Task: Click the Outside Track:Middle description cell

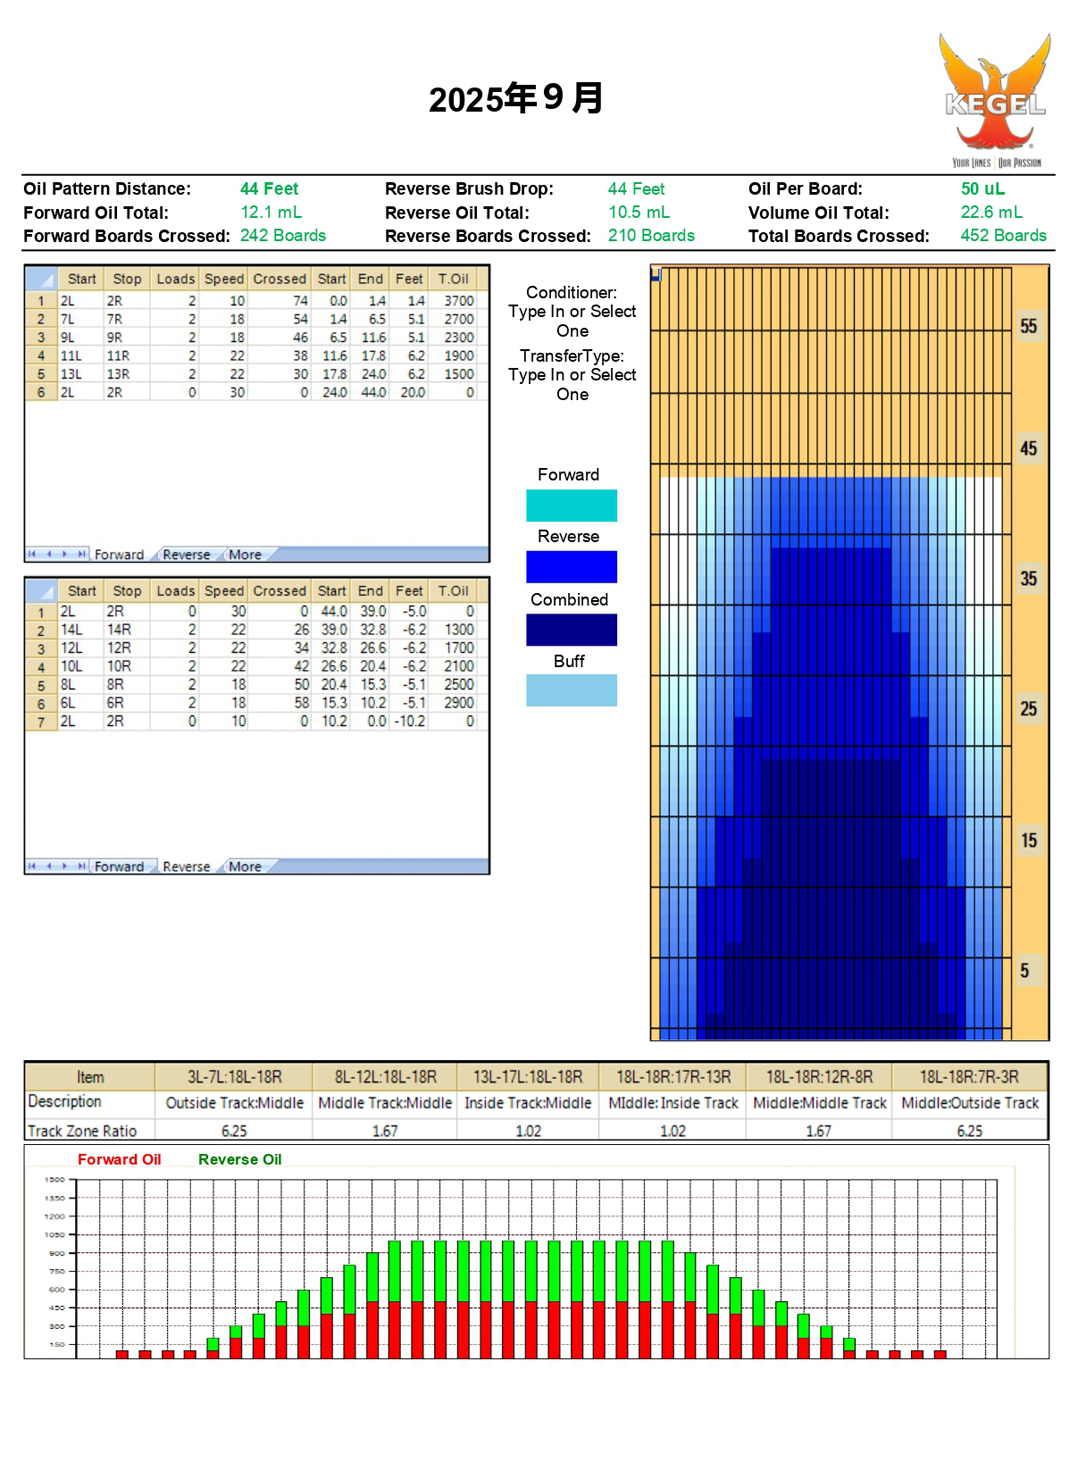Action: pyautogui.click(x=234, y=1103)
